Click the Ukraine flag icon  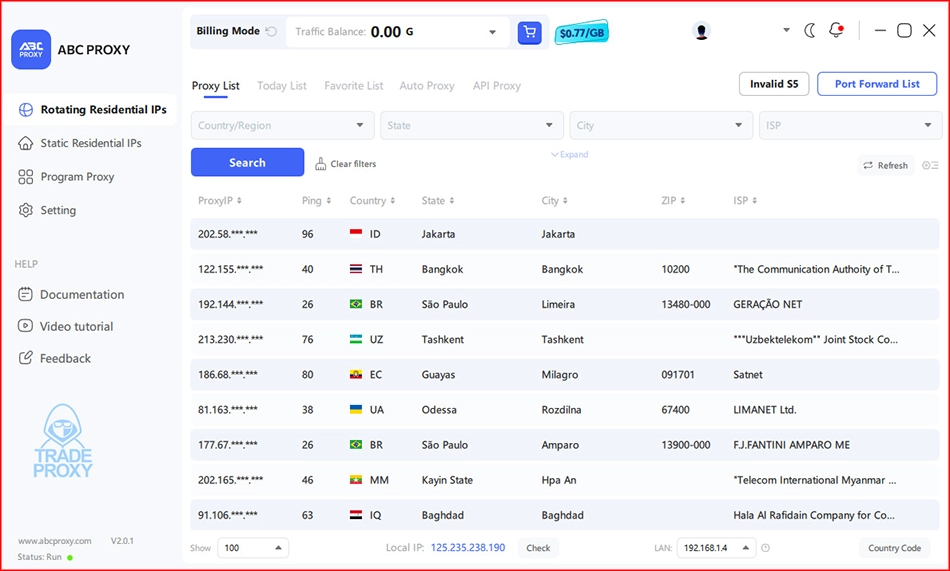(x=356, y=409)
